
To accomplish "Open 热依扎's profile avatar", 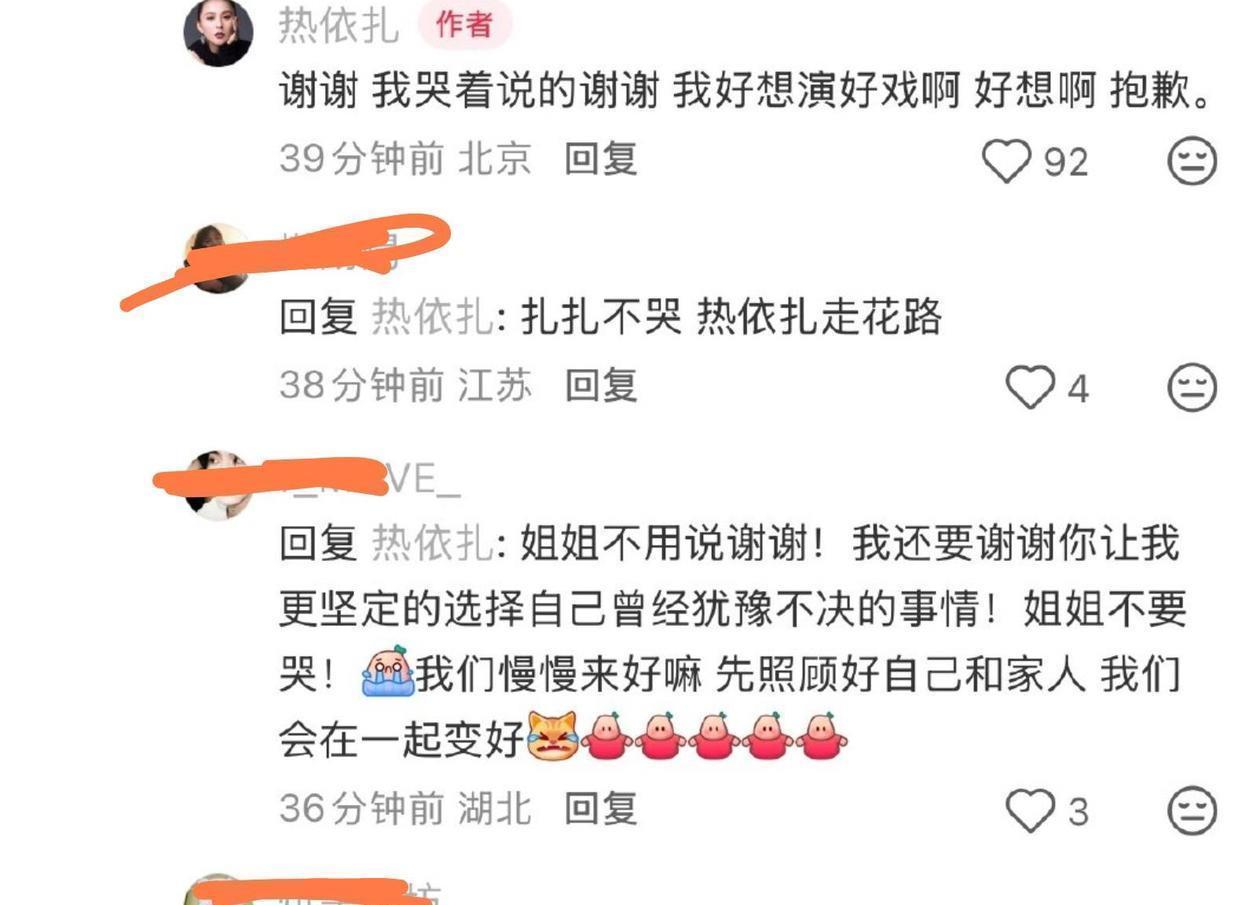I will click(218, 33).
